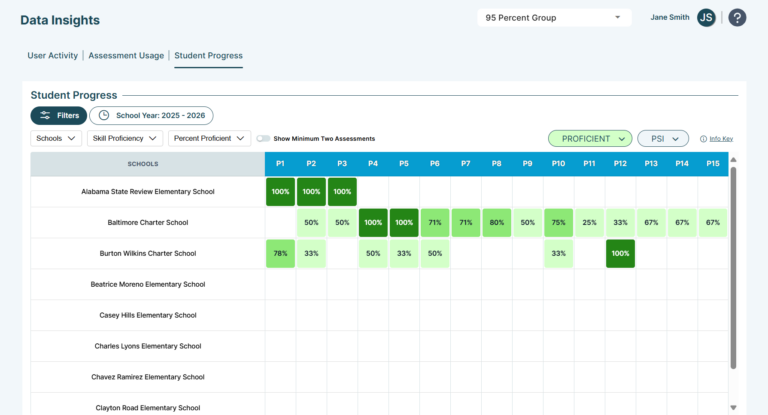Click scrollbar down arrow in table
Image resolution: width=768 pixels, height=415 pixels.
coord(733,407)
